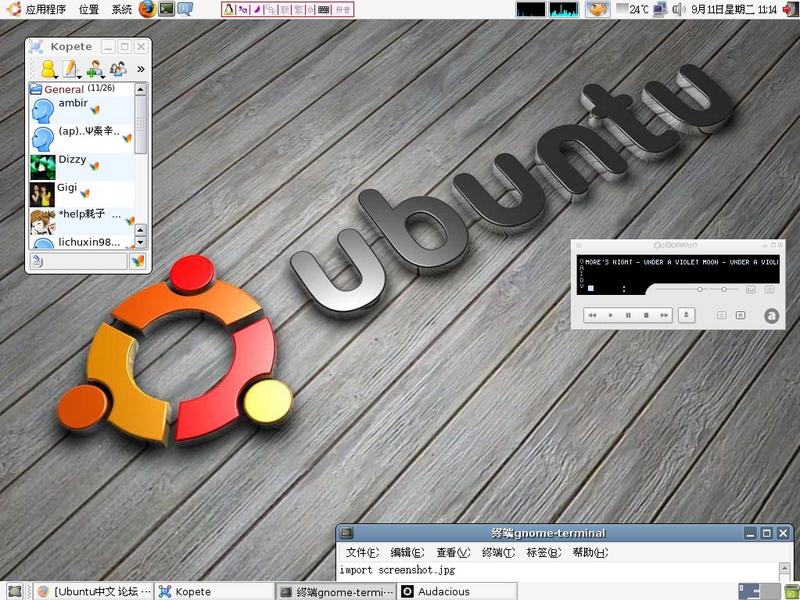800x600 pixels.
Task: Open the 系统 (System) menu
Action: (x=121, y=9)
